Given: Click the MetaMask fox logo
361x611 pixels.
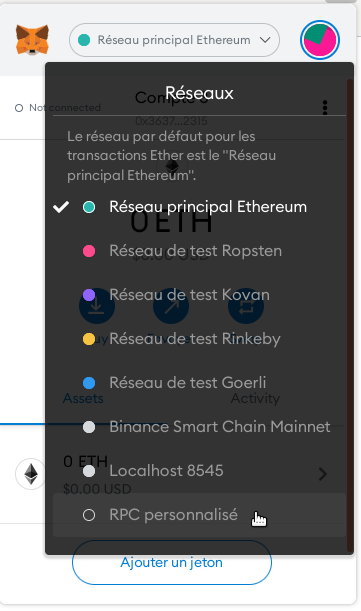Looking at the screenshot, I should click(32, 39).
